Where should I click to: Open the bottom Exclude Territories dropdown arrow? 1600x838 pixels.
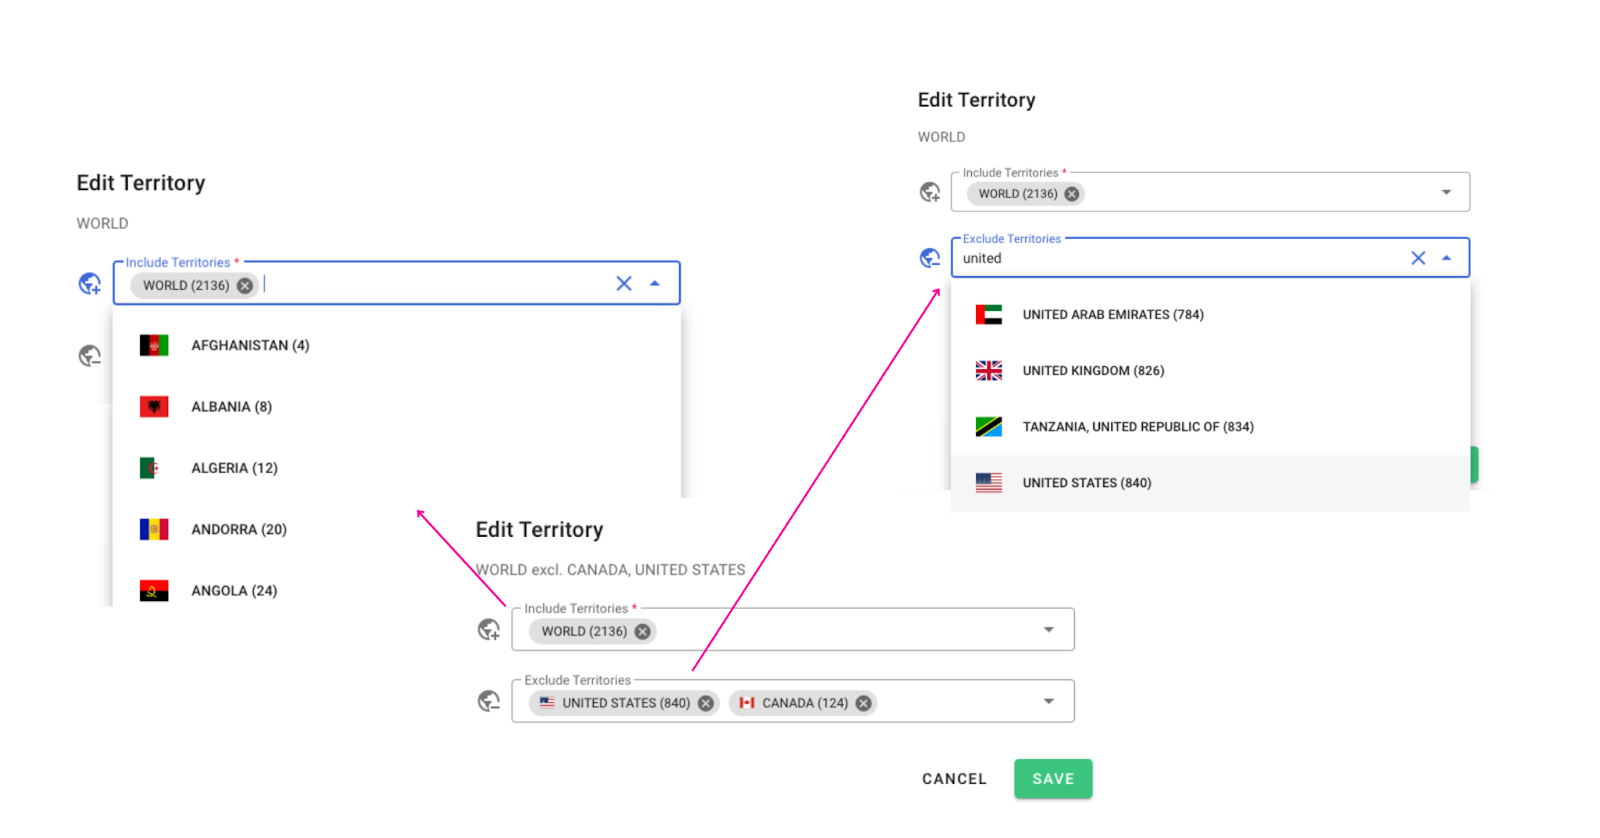(1049, 702)
